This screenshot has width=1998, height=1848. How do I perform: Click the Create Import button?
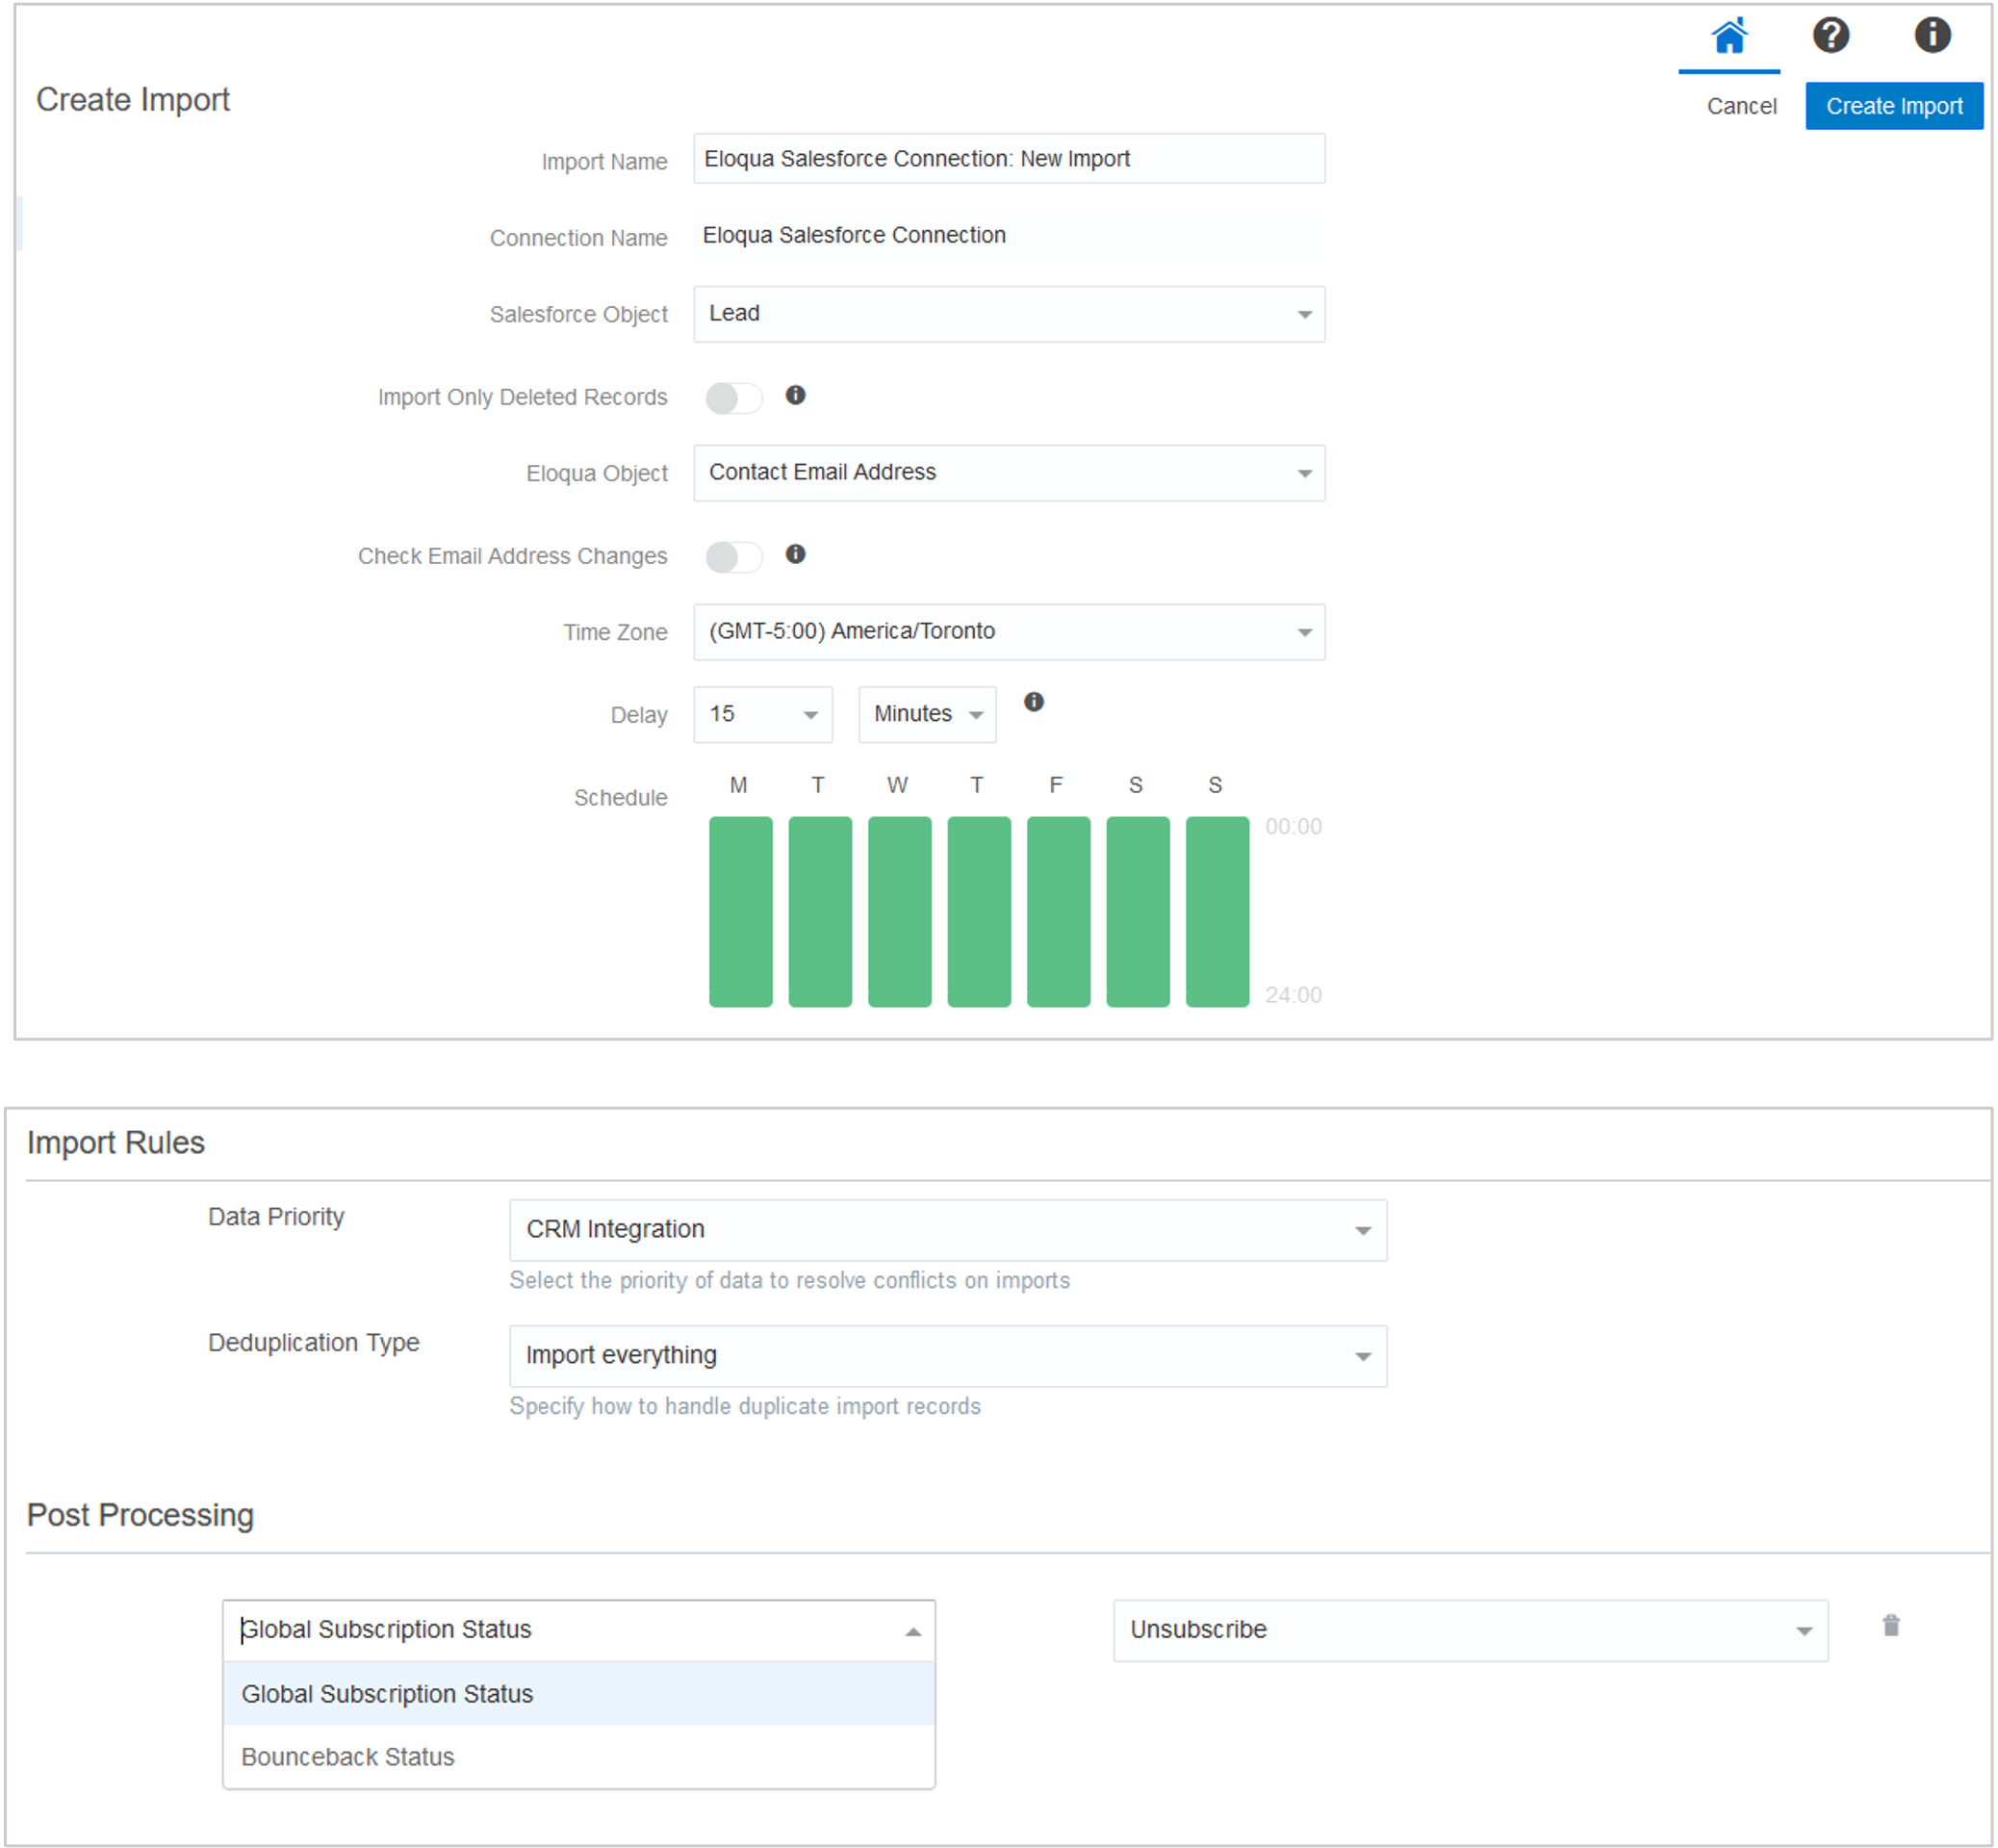pyautogui.click(x=1893, y=106)
